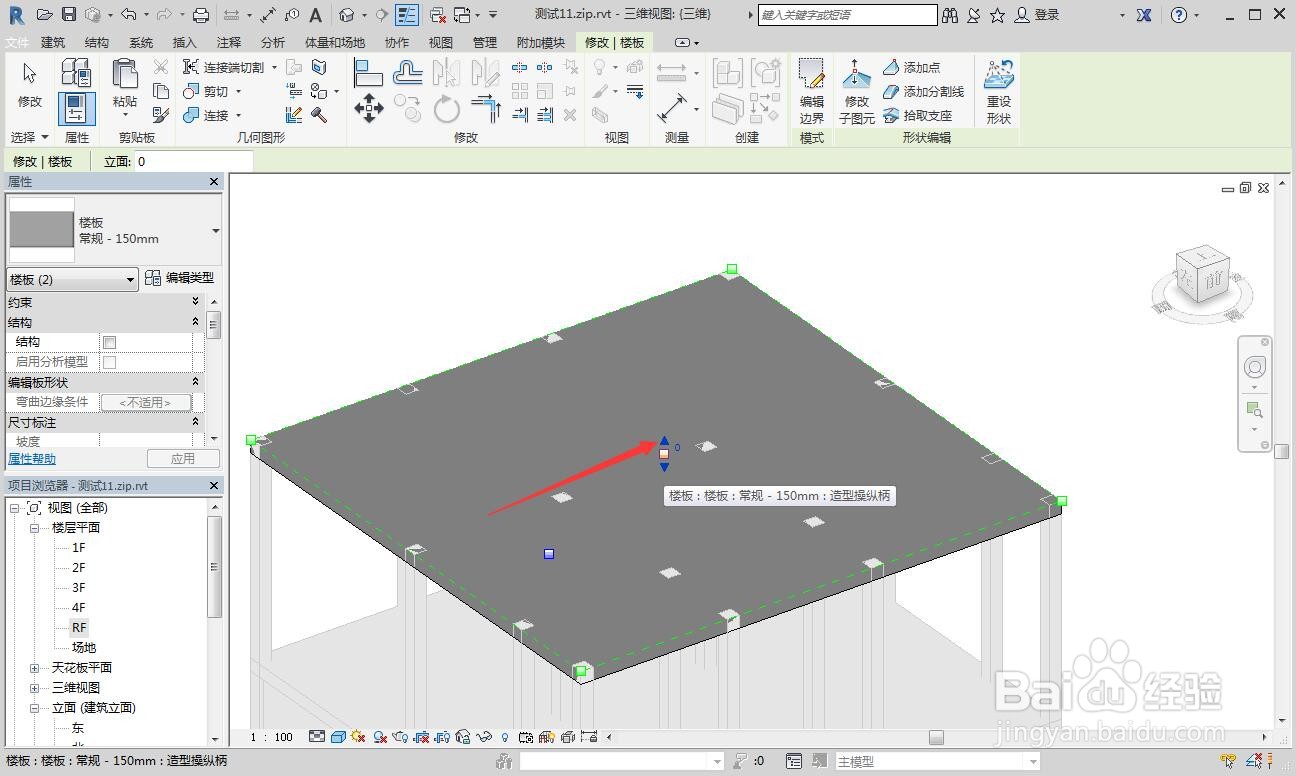Save the project with floppy icon
The height and width of the screenshot is (776, 1296).
(x=69, y=15)
